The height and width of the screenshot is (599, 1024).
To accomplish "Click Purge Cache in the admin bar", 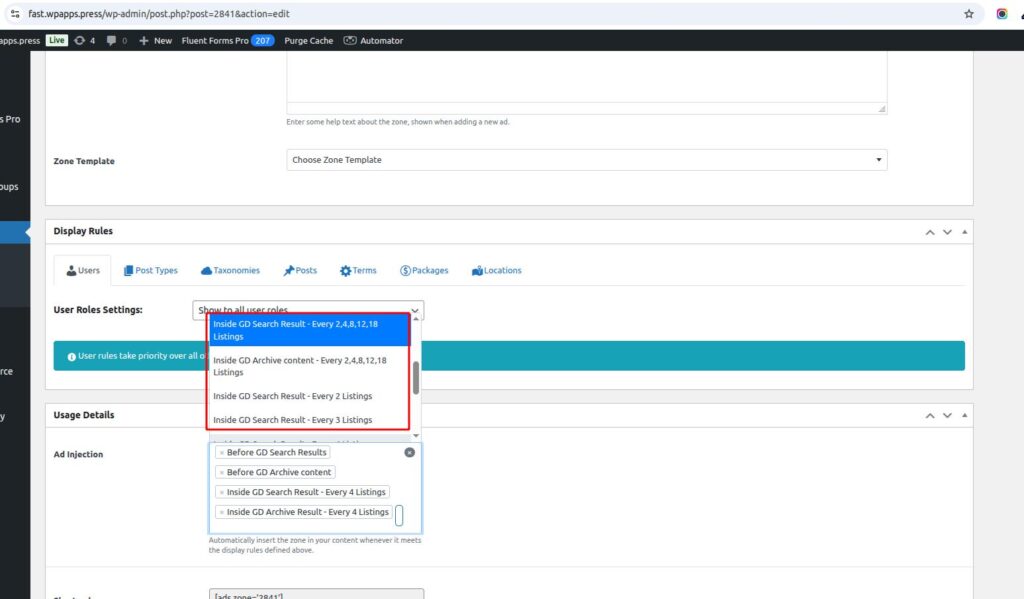I will point(308,41).
